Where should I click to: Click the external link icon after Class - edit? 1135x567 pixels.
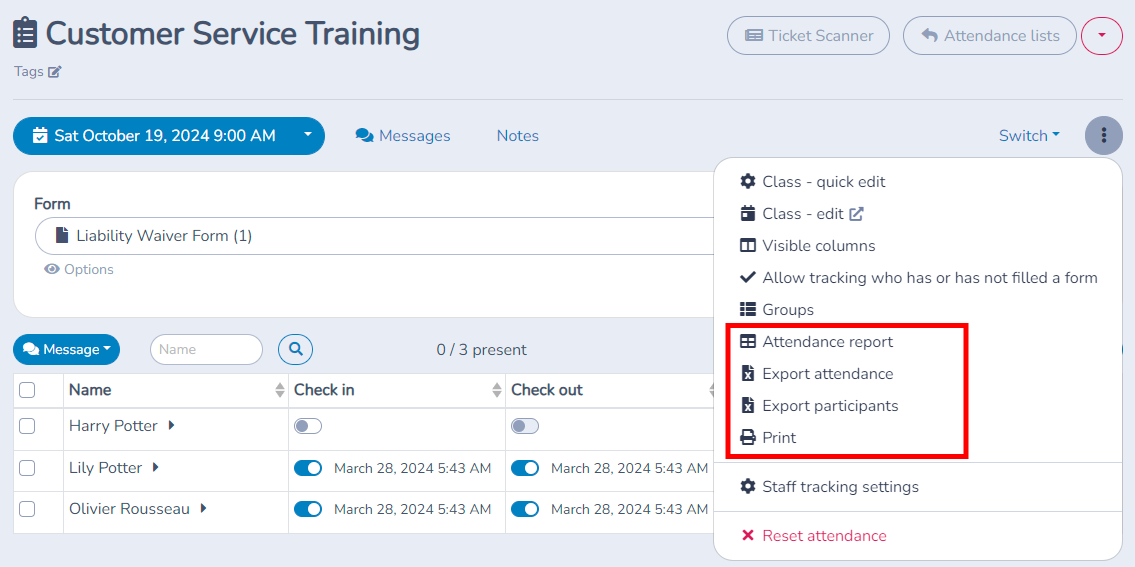point(856,214)
